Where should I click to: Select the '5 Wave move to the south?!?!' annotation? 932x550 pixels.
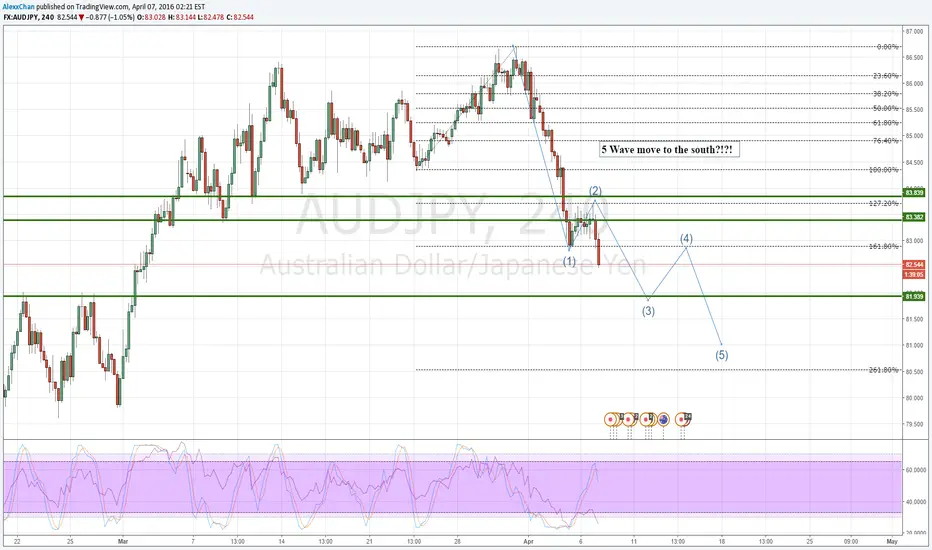pos(669,149)
